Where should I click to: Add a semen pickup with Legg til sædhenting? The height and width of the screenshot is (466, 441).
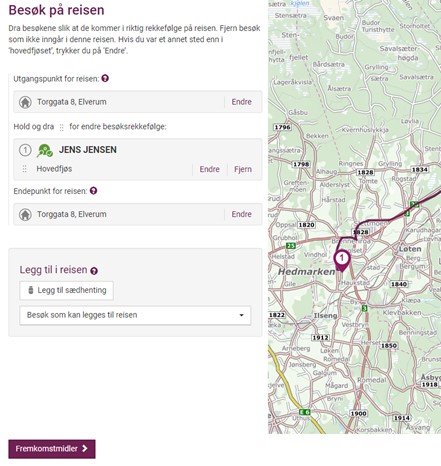pos(66,290)
